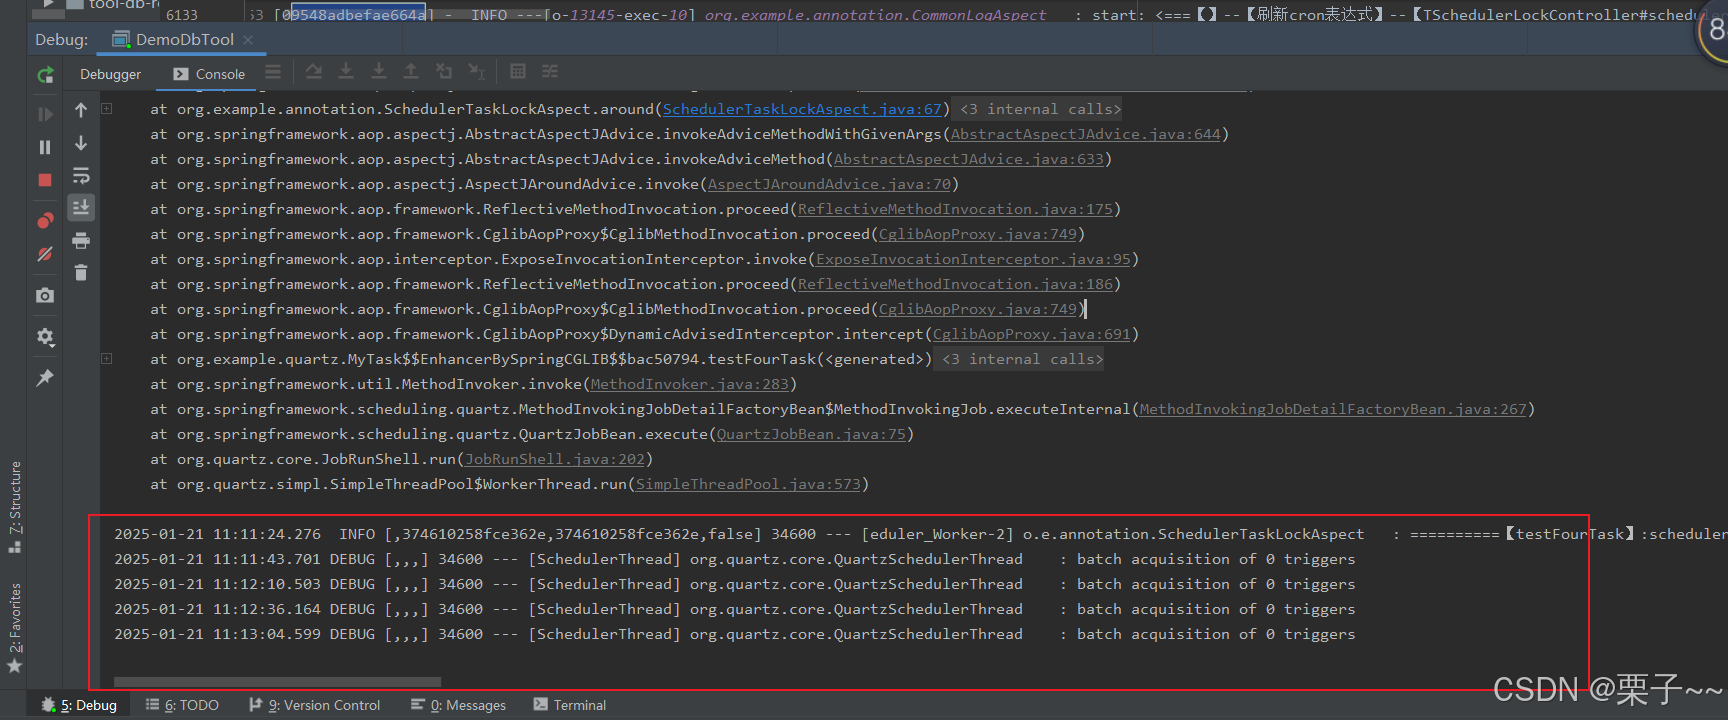Open MethodInvoker.java:283 link
The width and height of the screenshot is (1728, 720).
click(x=689, y=384)
